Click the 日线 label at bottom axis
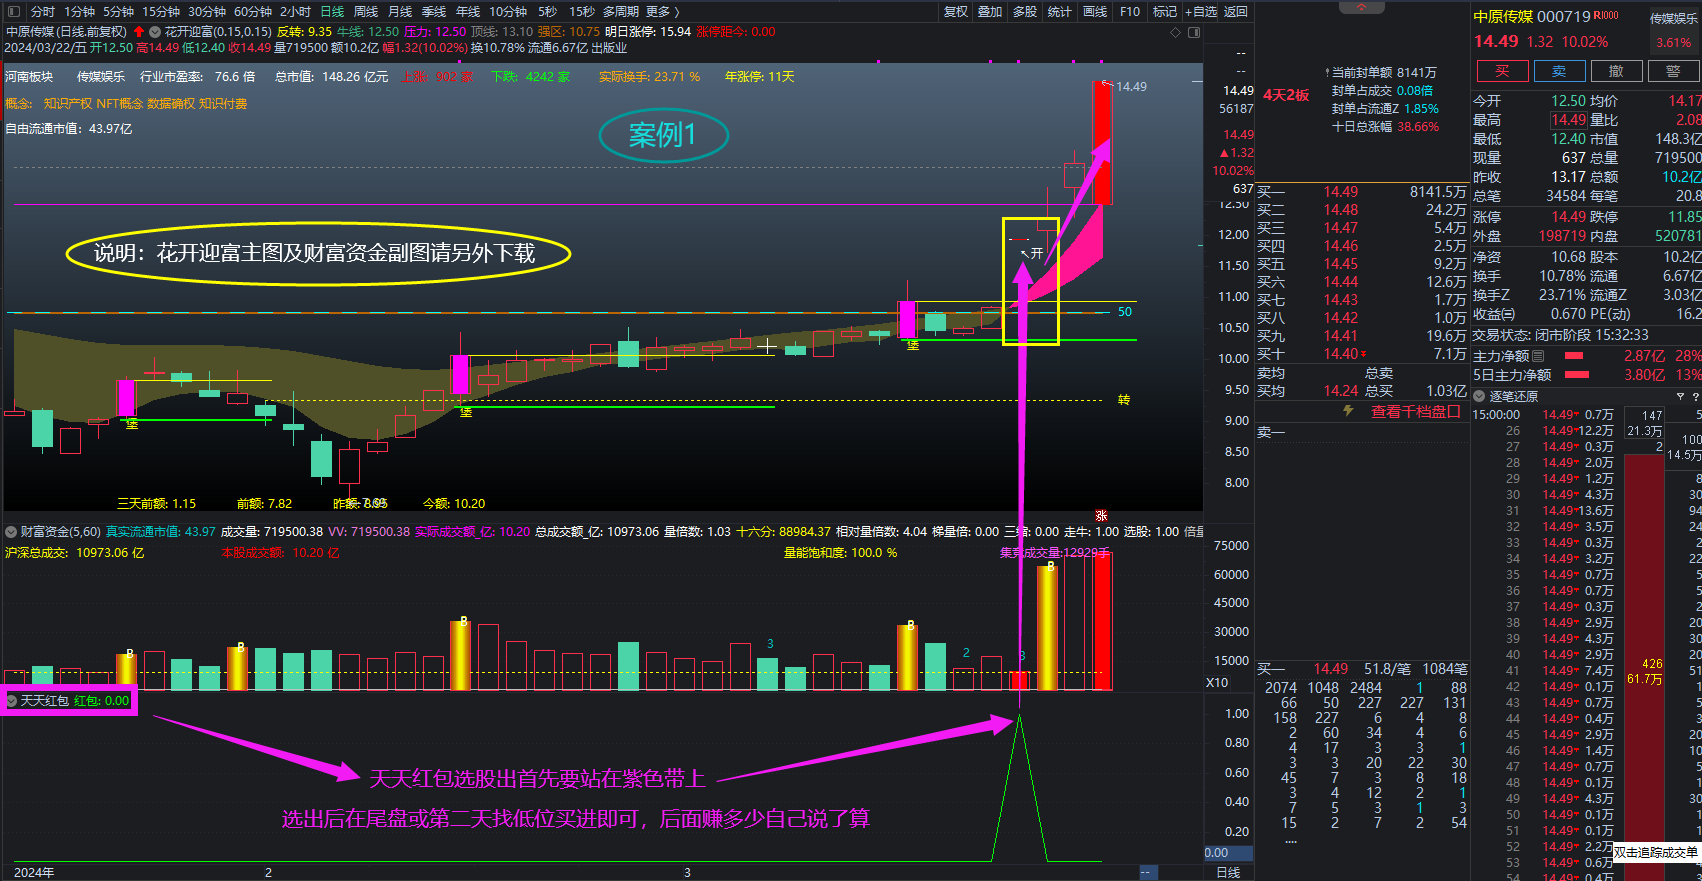Image resolution: width=1702 pixels, height=881 pixels. tap(1228, 873)
